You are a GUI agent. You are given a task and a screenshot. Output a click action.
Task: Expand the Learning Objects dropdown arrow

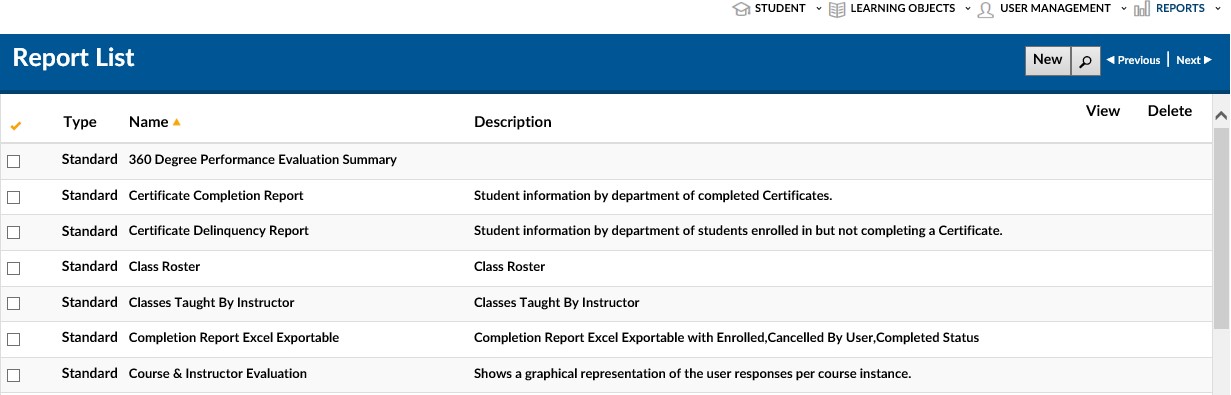tap(967, 9)
